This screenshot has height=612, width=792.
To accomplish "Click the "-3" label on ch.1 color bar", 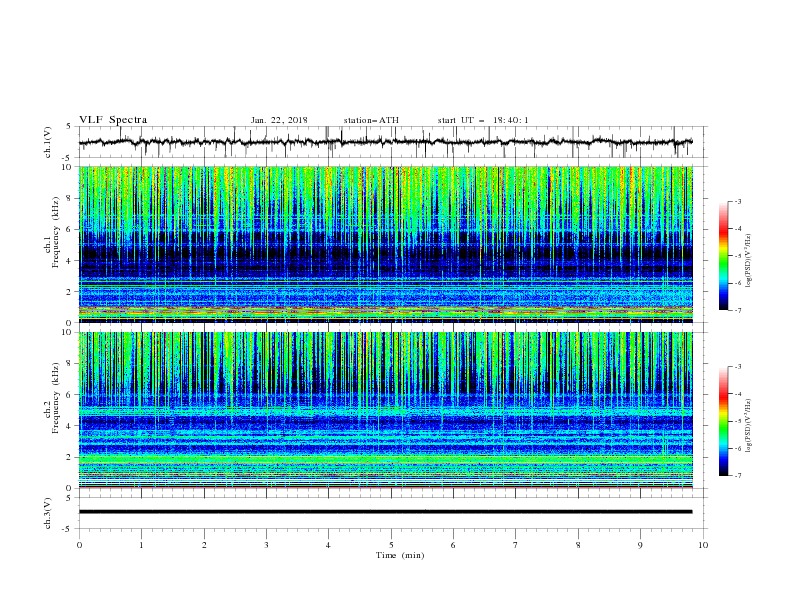I will pyautogui.click(x=737, y=201).
